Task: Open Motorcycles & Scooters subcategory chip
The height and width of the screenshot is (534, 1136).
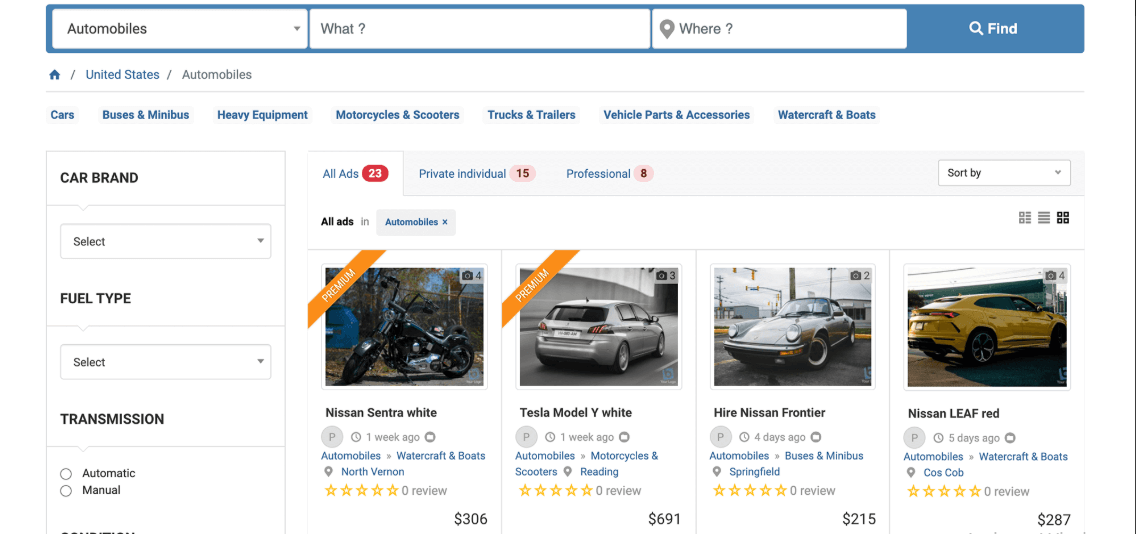Action: [x=398, y=114]
